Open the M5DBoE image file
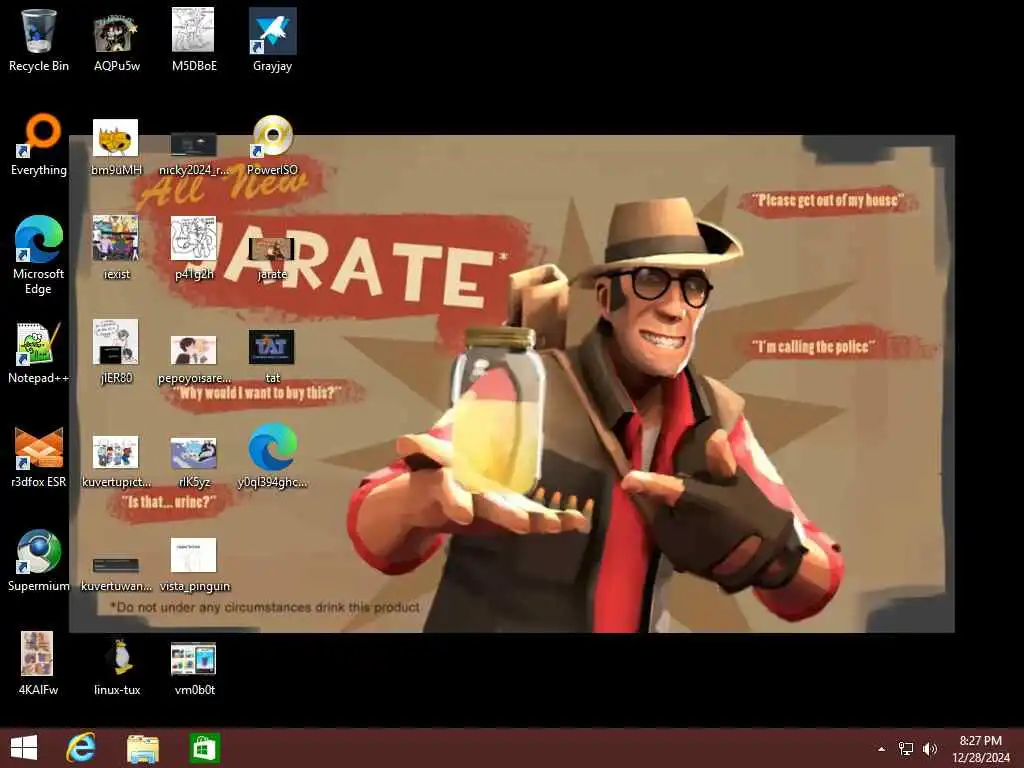Screen dimensions: 1024x768 [x=194, y=39]
